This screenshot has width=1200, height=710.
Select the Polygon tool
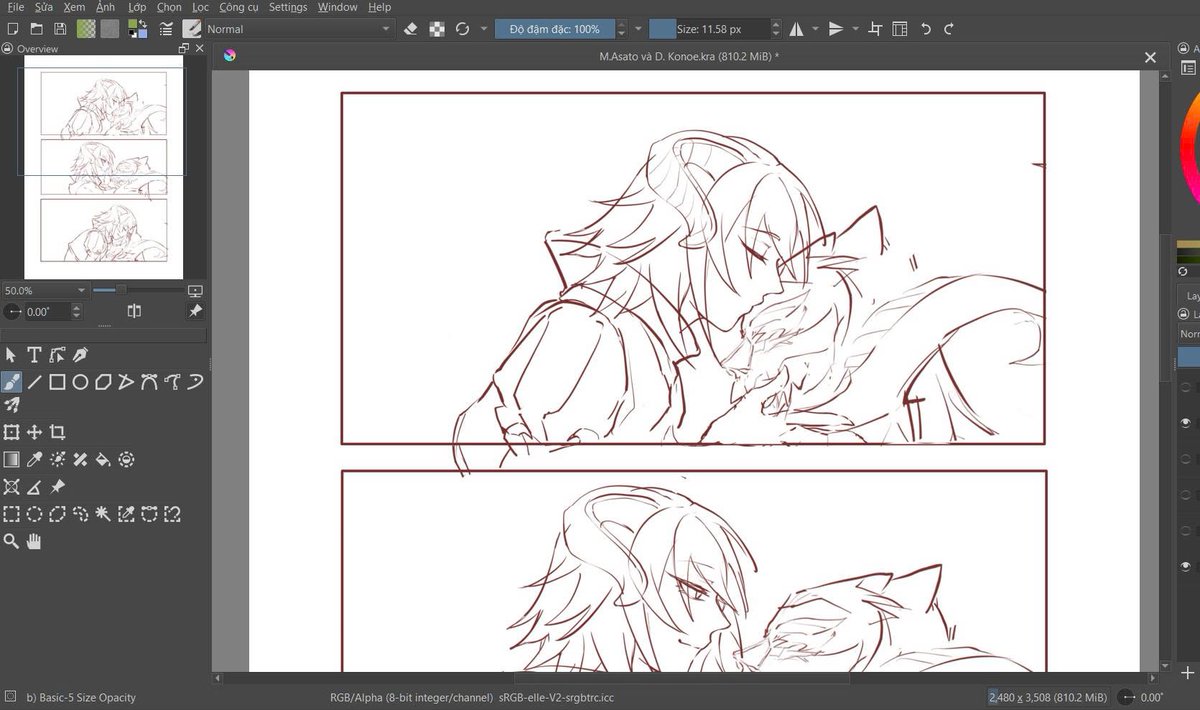(103, 381)
